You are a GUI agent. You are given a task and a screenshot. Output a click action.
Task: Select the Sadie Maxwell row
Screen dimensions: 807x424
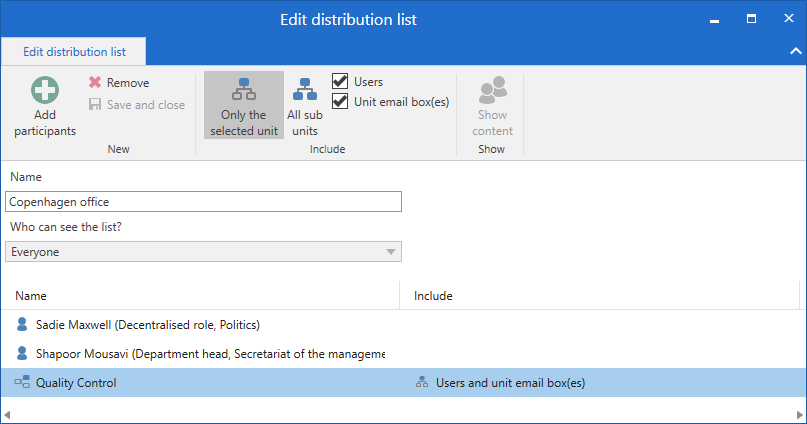pos(404,325)
